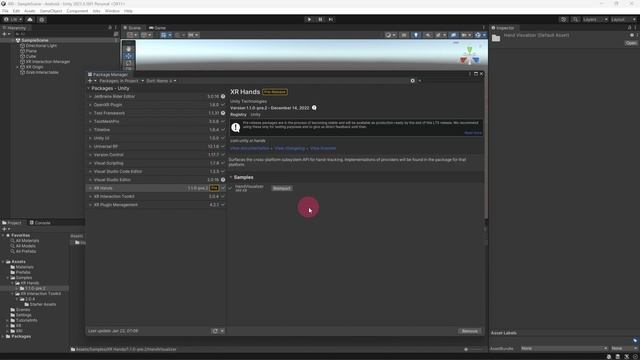The height and width of the screenshot is (360, 640).
Task: Select Directional Light in Hierarchy
Action: 41,46
